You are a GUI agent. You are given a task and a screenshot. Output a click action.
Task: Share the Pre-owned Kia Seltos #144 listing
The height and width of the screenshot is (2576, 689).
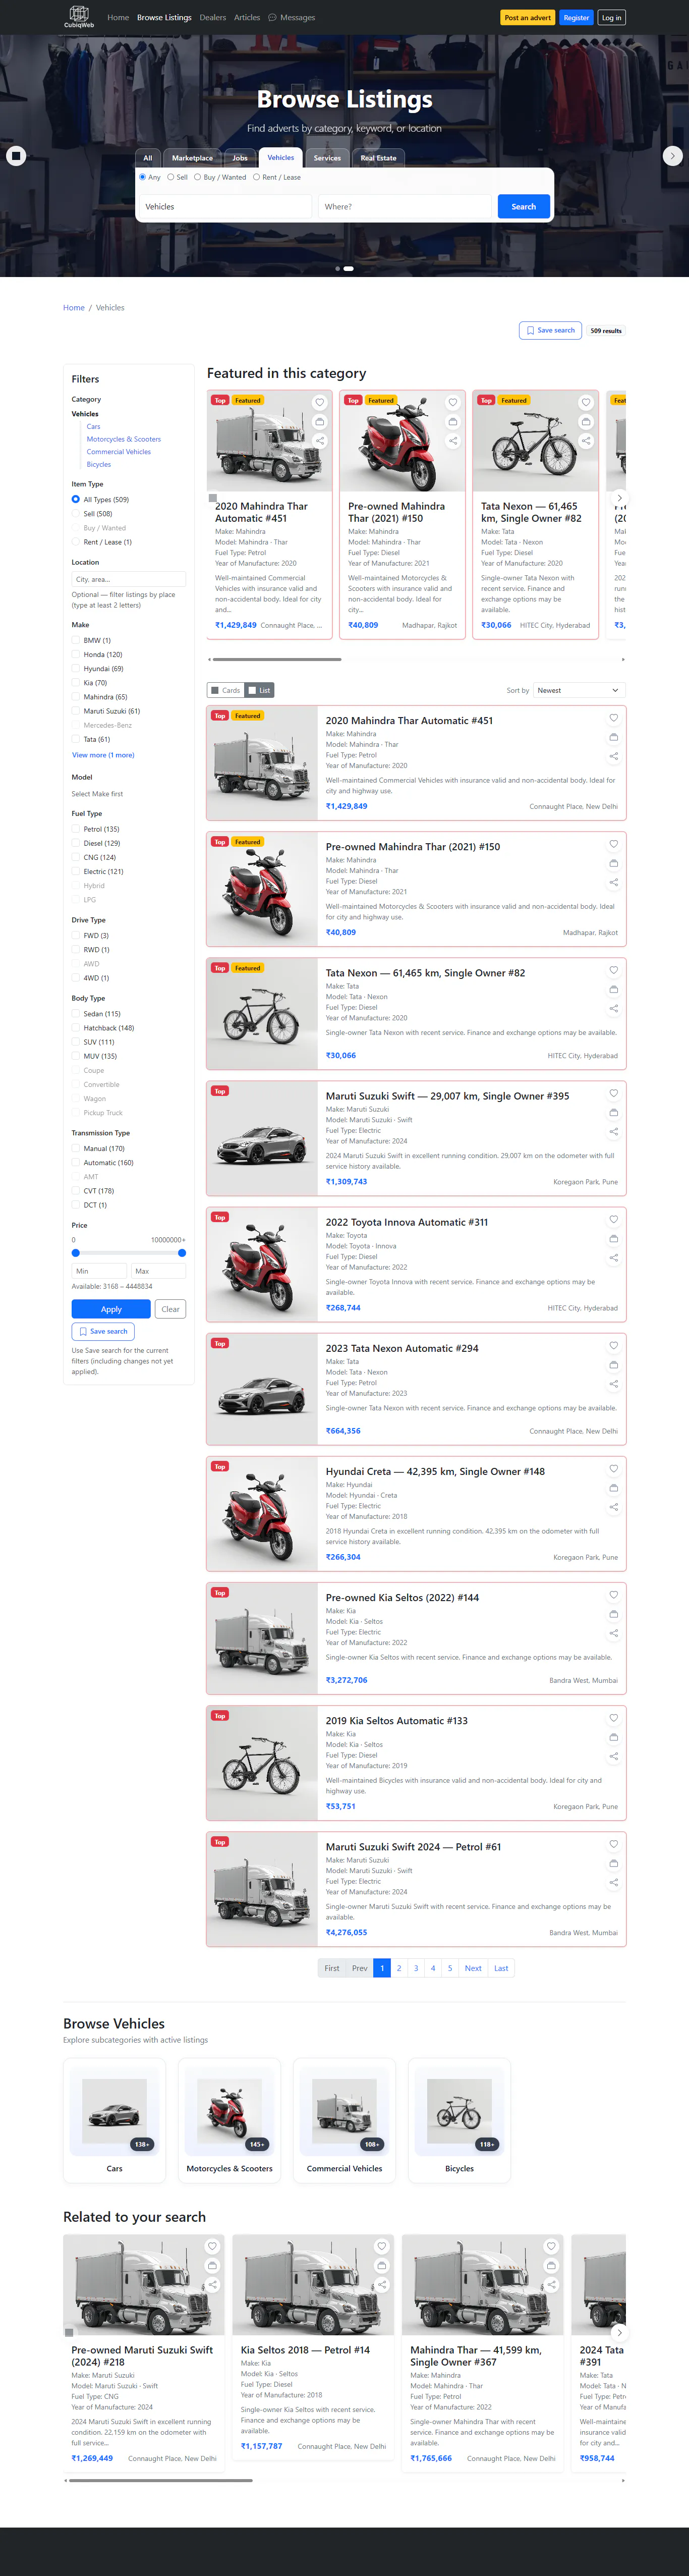(x=614, y=1633)
